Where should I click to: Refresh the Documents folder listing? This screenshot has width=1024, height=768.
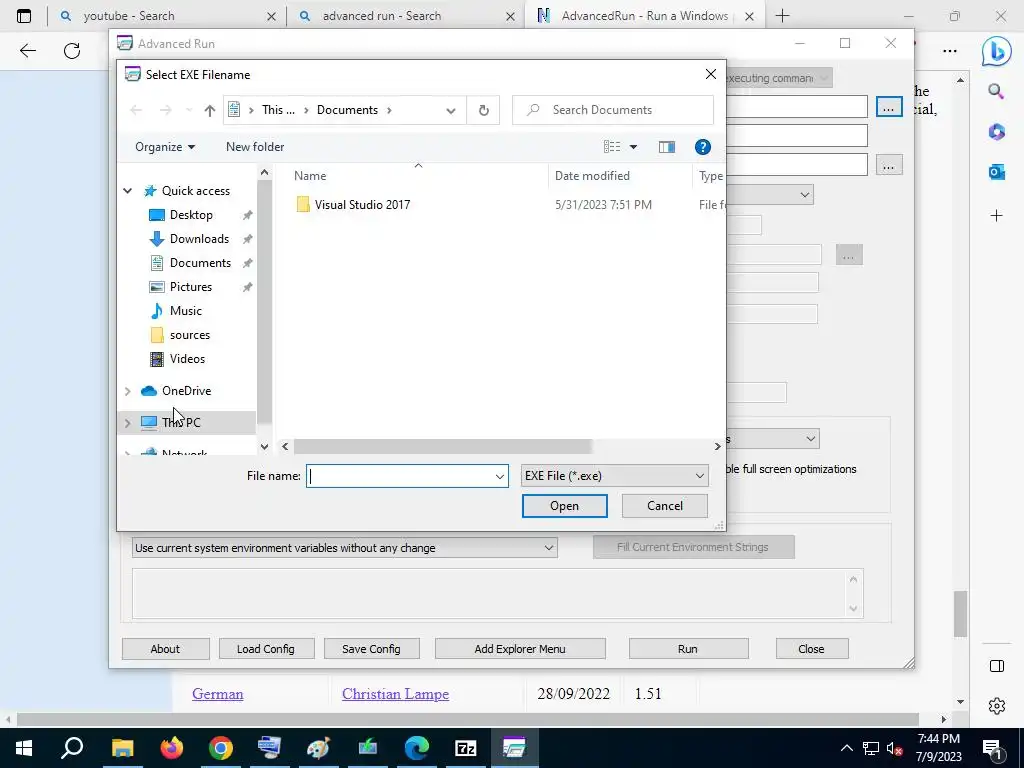tap(483, 110)
